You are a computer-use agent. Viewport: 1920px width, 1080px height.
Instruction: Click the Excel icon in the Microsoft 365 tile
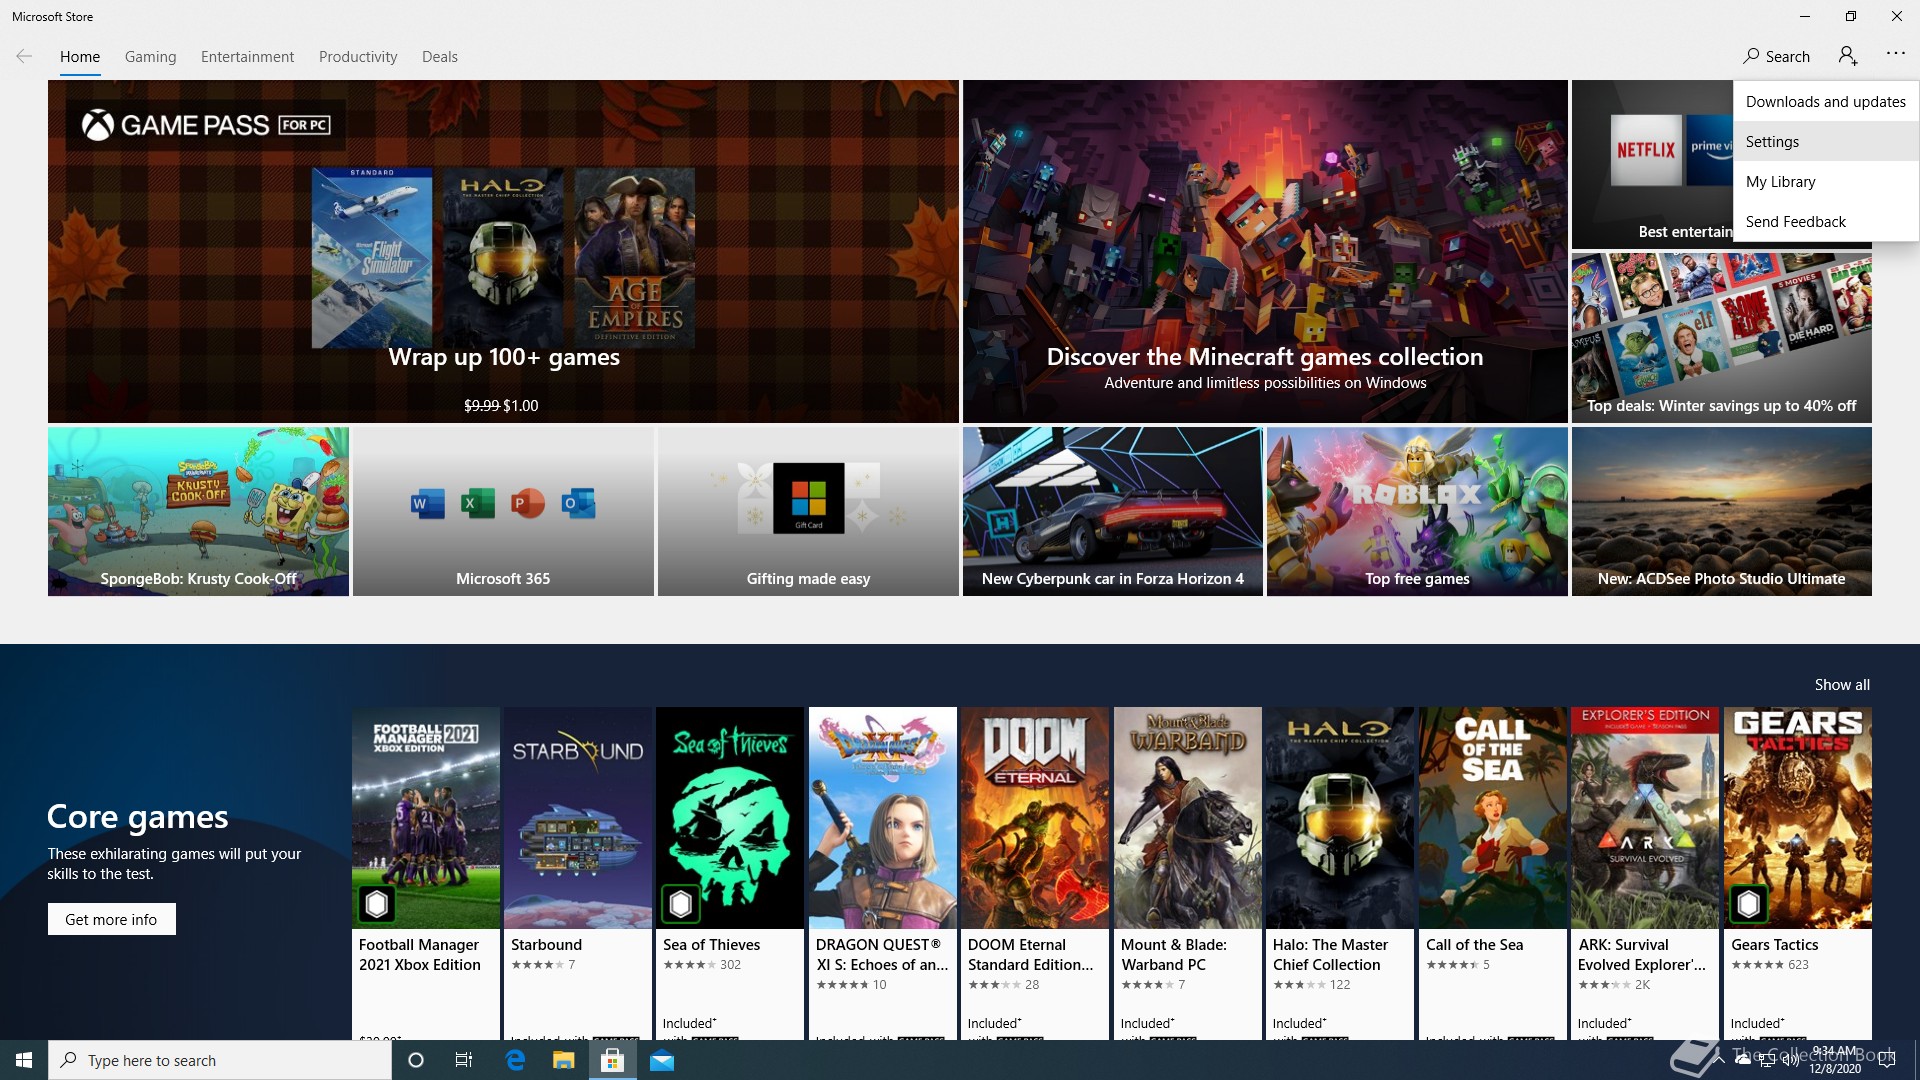(x=477, y=503)
